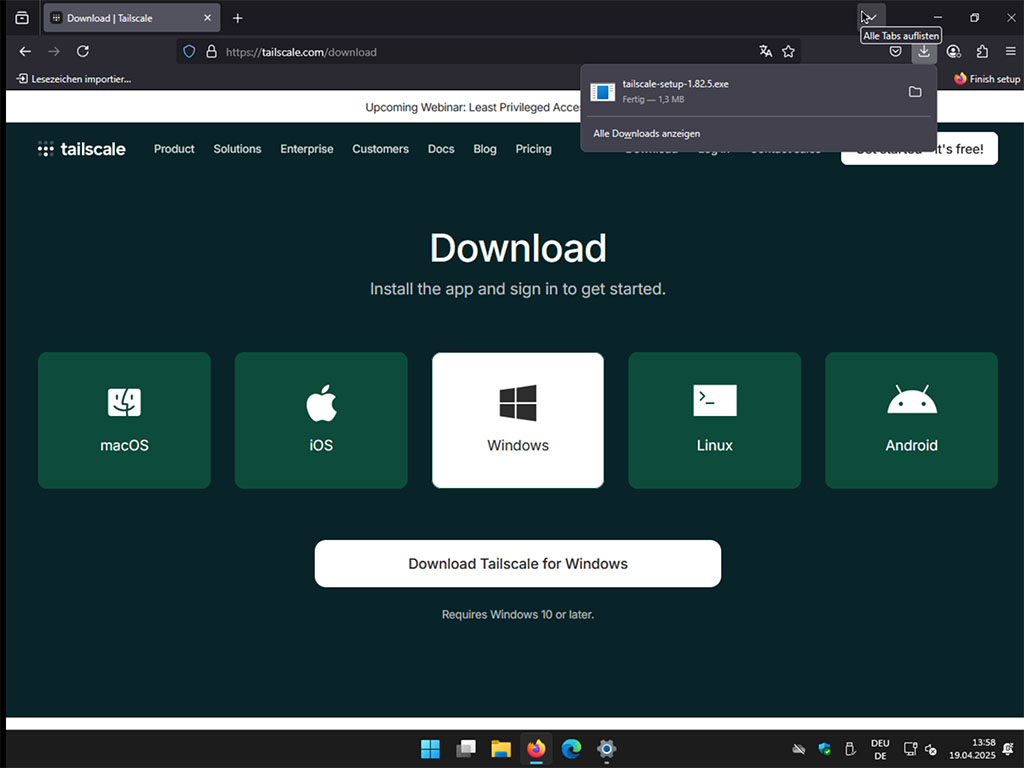Image resolution: width=1024 pixels, height=768 pixels.
Task: Click the Upcoming Webinar banner text
Action: click(472, 107)
